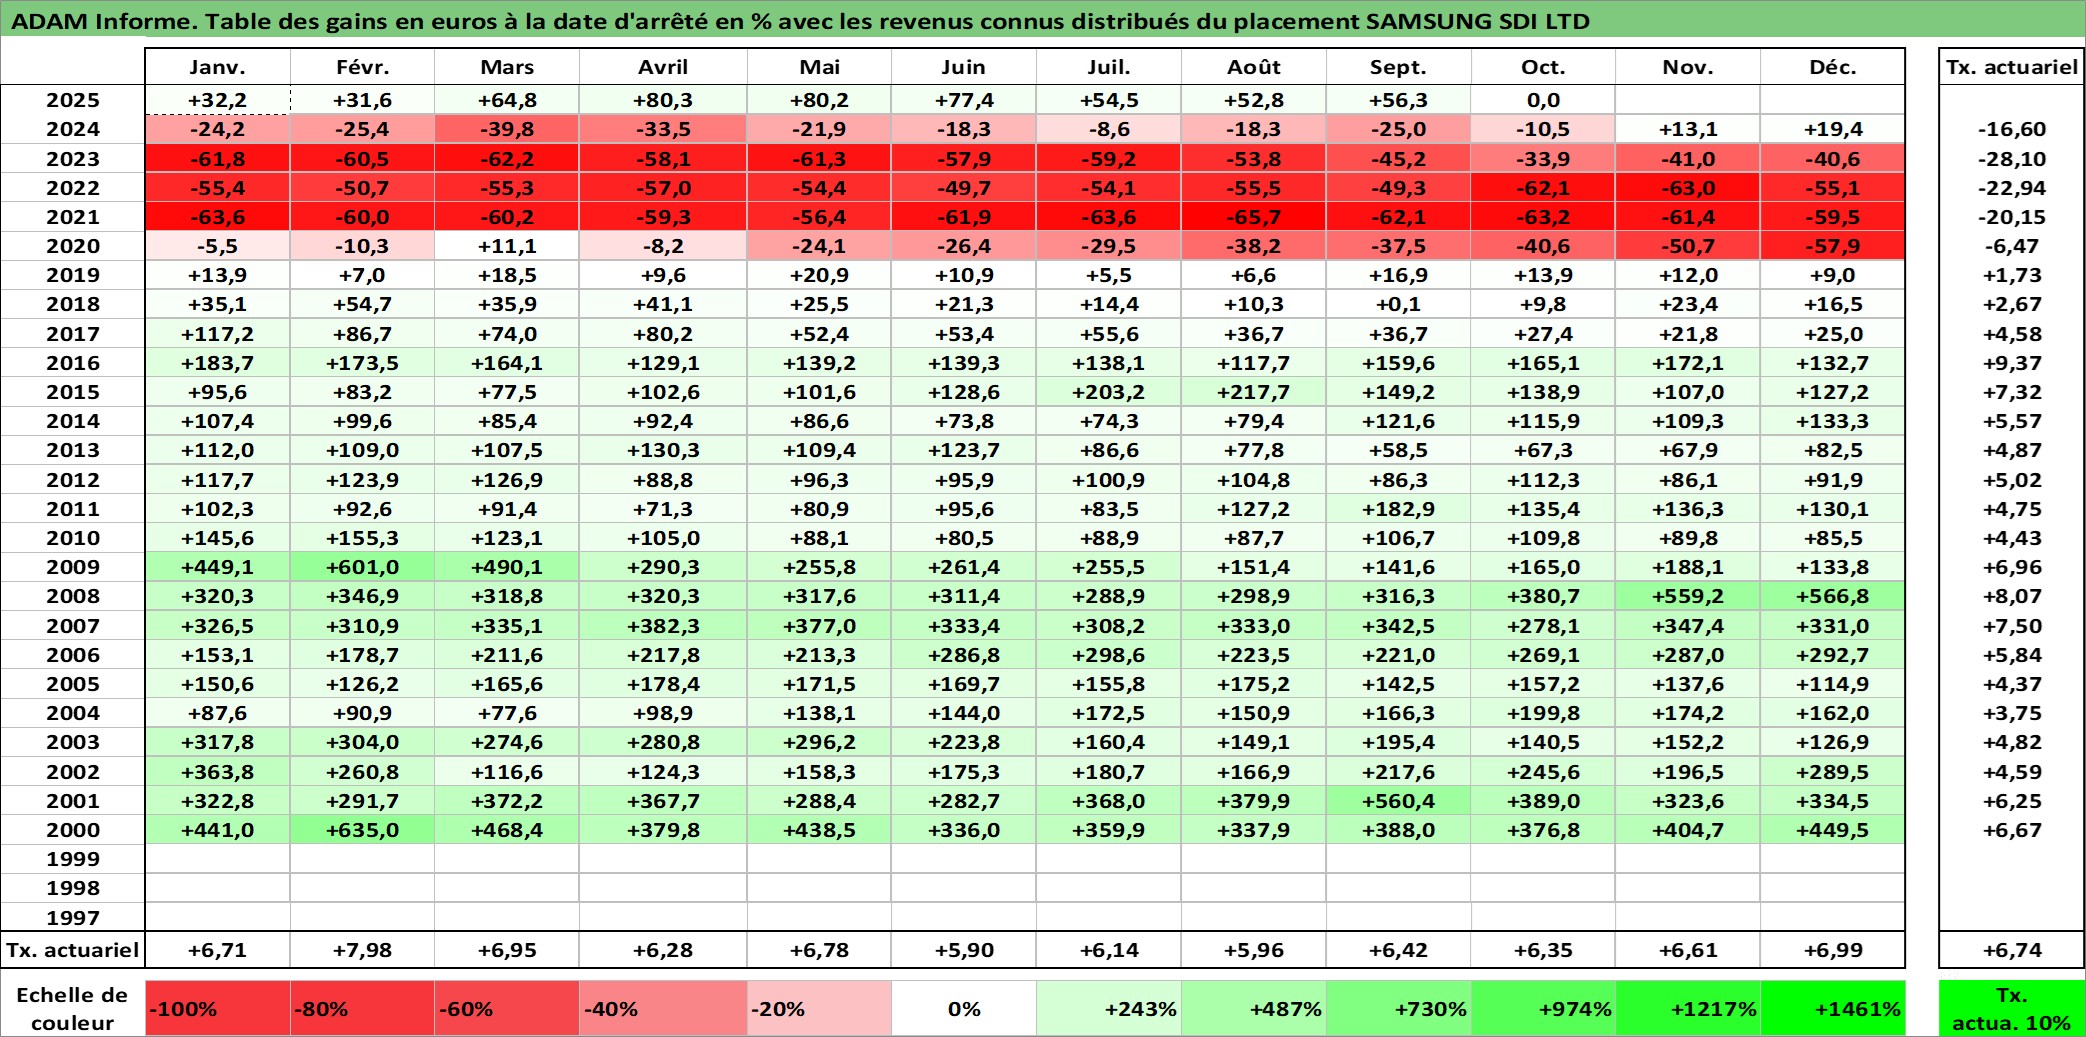This screenshot has height=1037, width=2086.
Task: Click the +560,4 cell in 2001 row
Action: [1399, 801]
